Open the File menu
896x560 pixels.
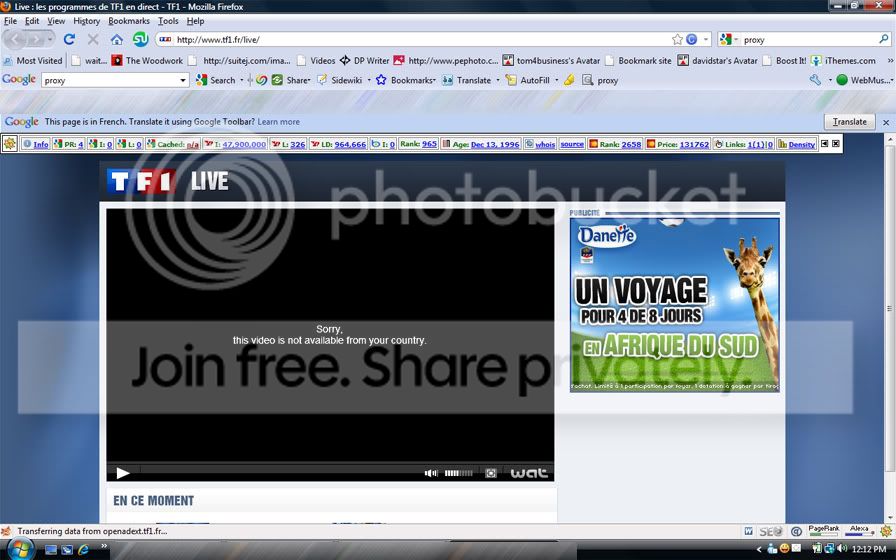[10, 21]
